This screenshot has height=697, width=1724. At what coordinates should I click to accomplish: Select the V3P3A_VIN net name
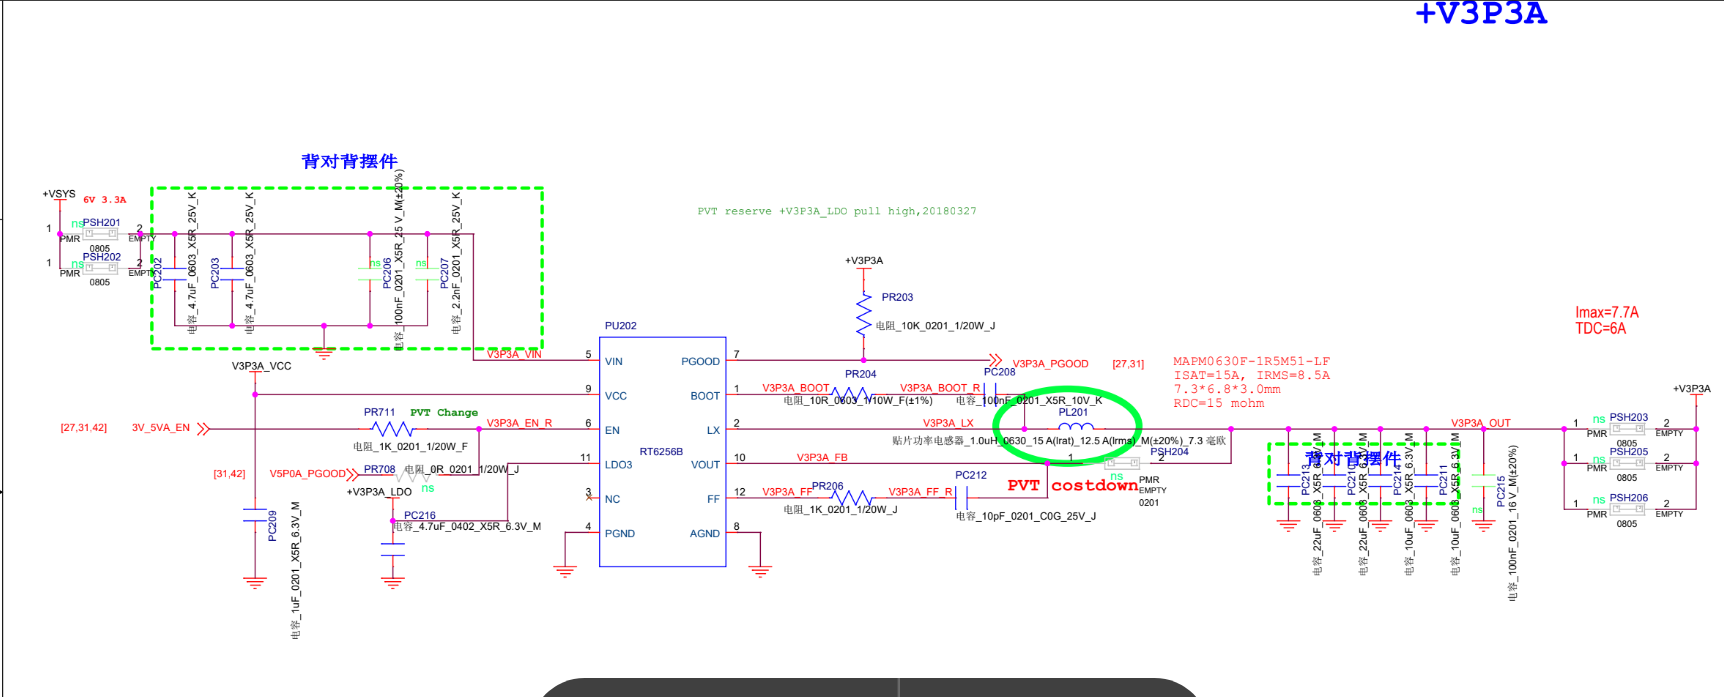coord(514,355)
